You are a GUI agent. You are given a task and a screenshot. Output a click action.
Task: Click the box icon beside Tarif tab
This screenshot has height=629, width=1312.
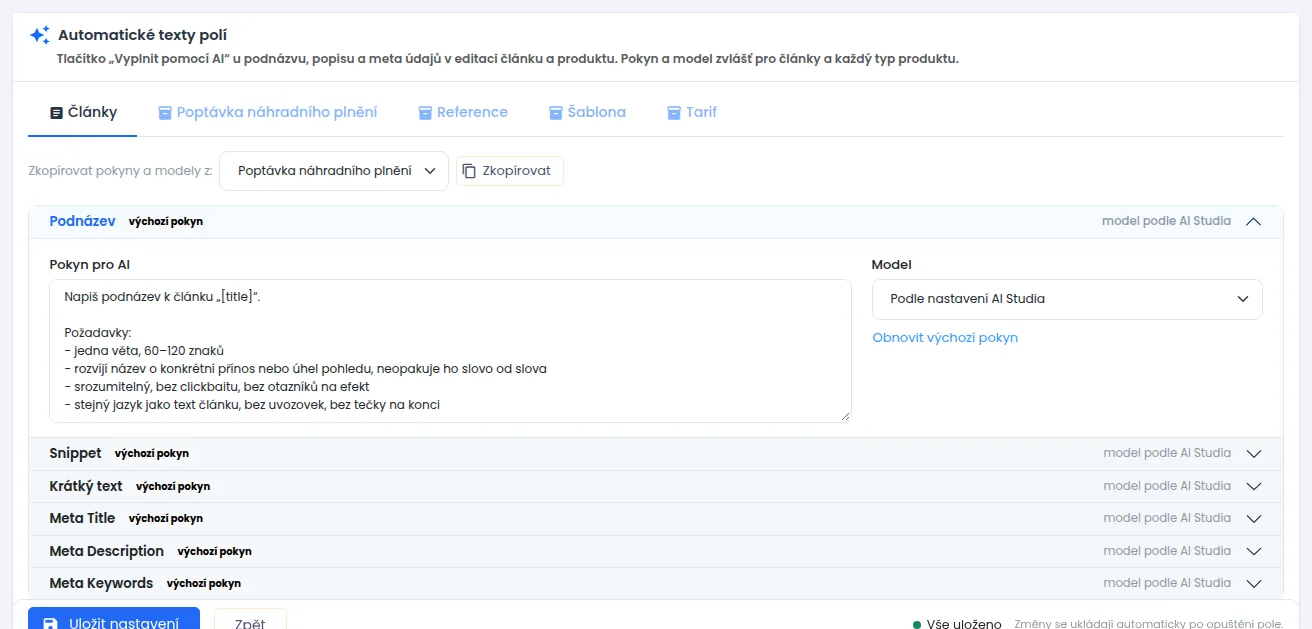click(674, 112)
